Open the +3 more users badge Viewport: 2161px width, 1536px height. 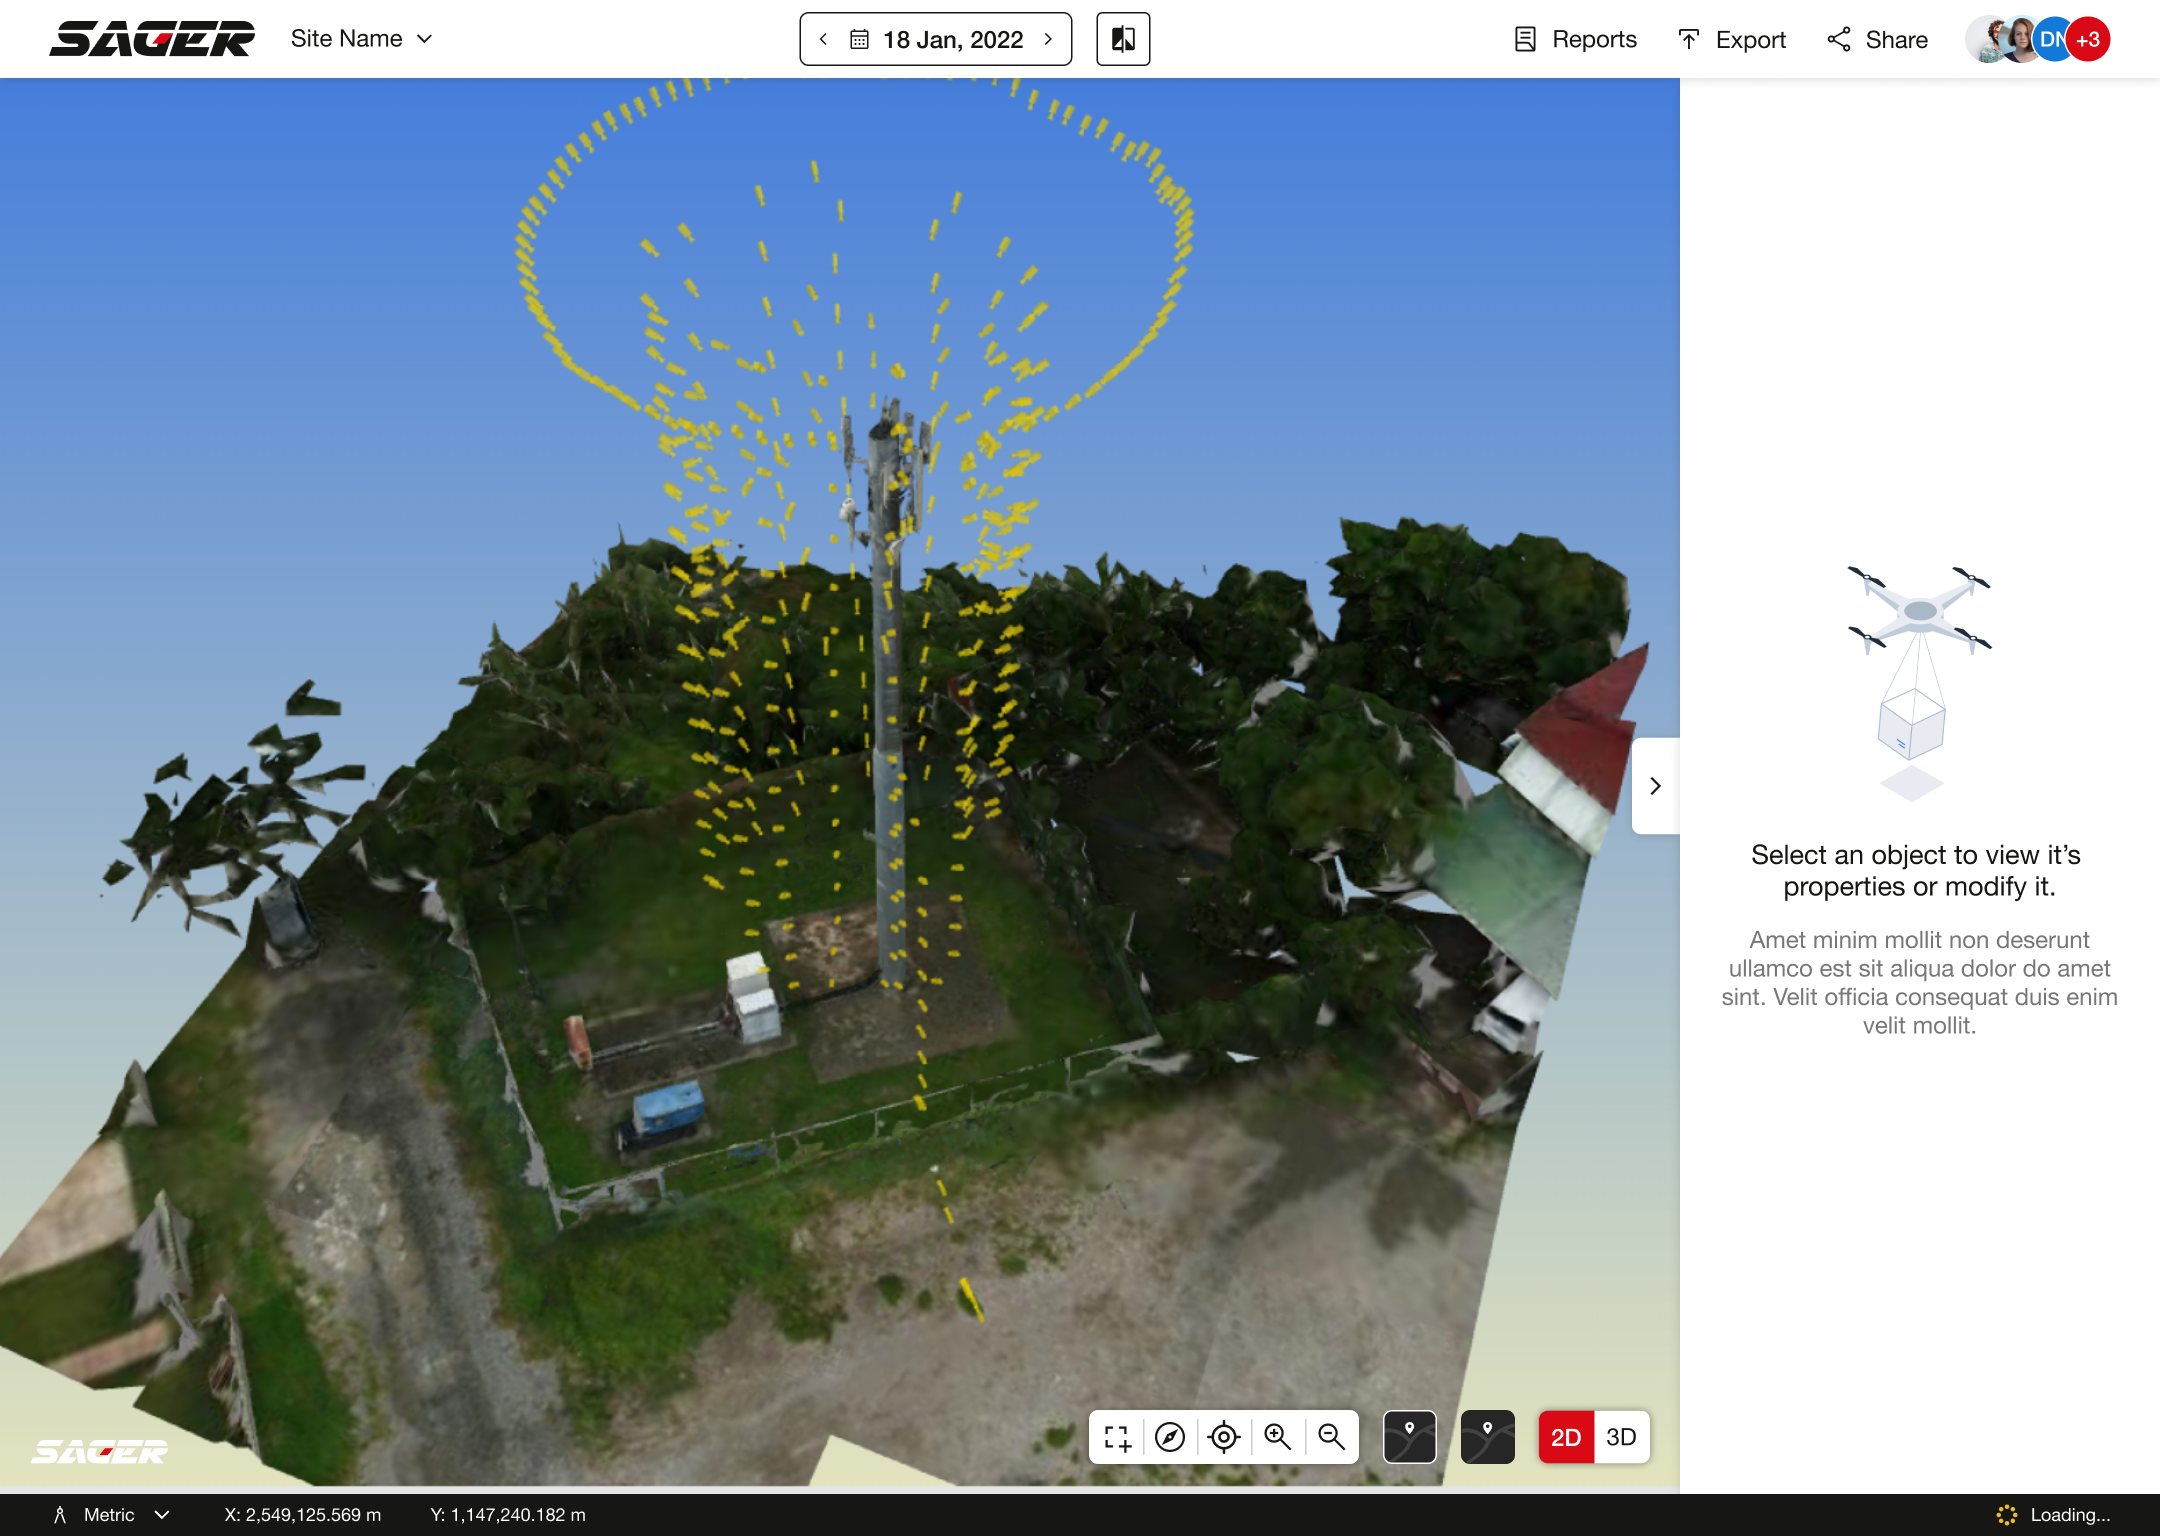2088,39
